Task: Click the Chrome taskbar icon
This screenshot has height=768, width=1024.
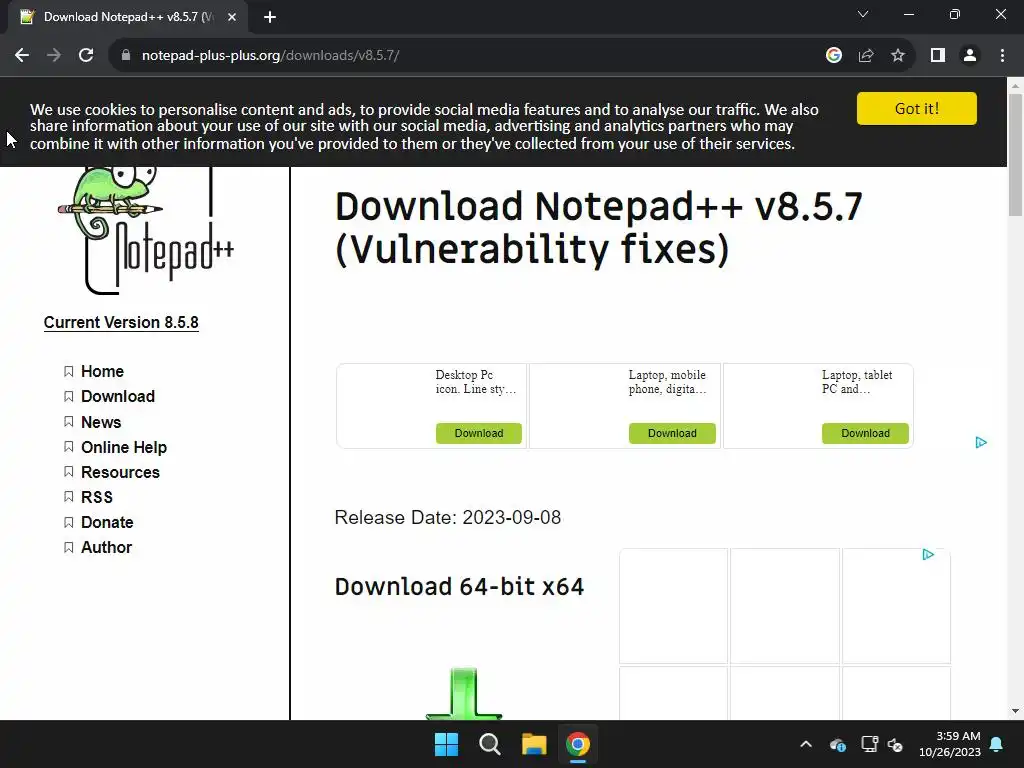Action: point(577,744)
